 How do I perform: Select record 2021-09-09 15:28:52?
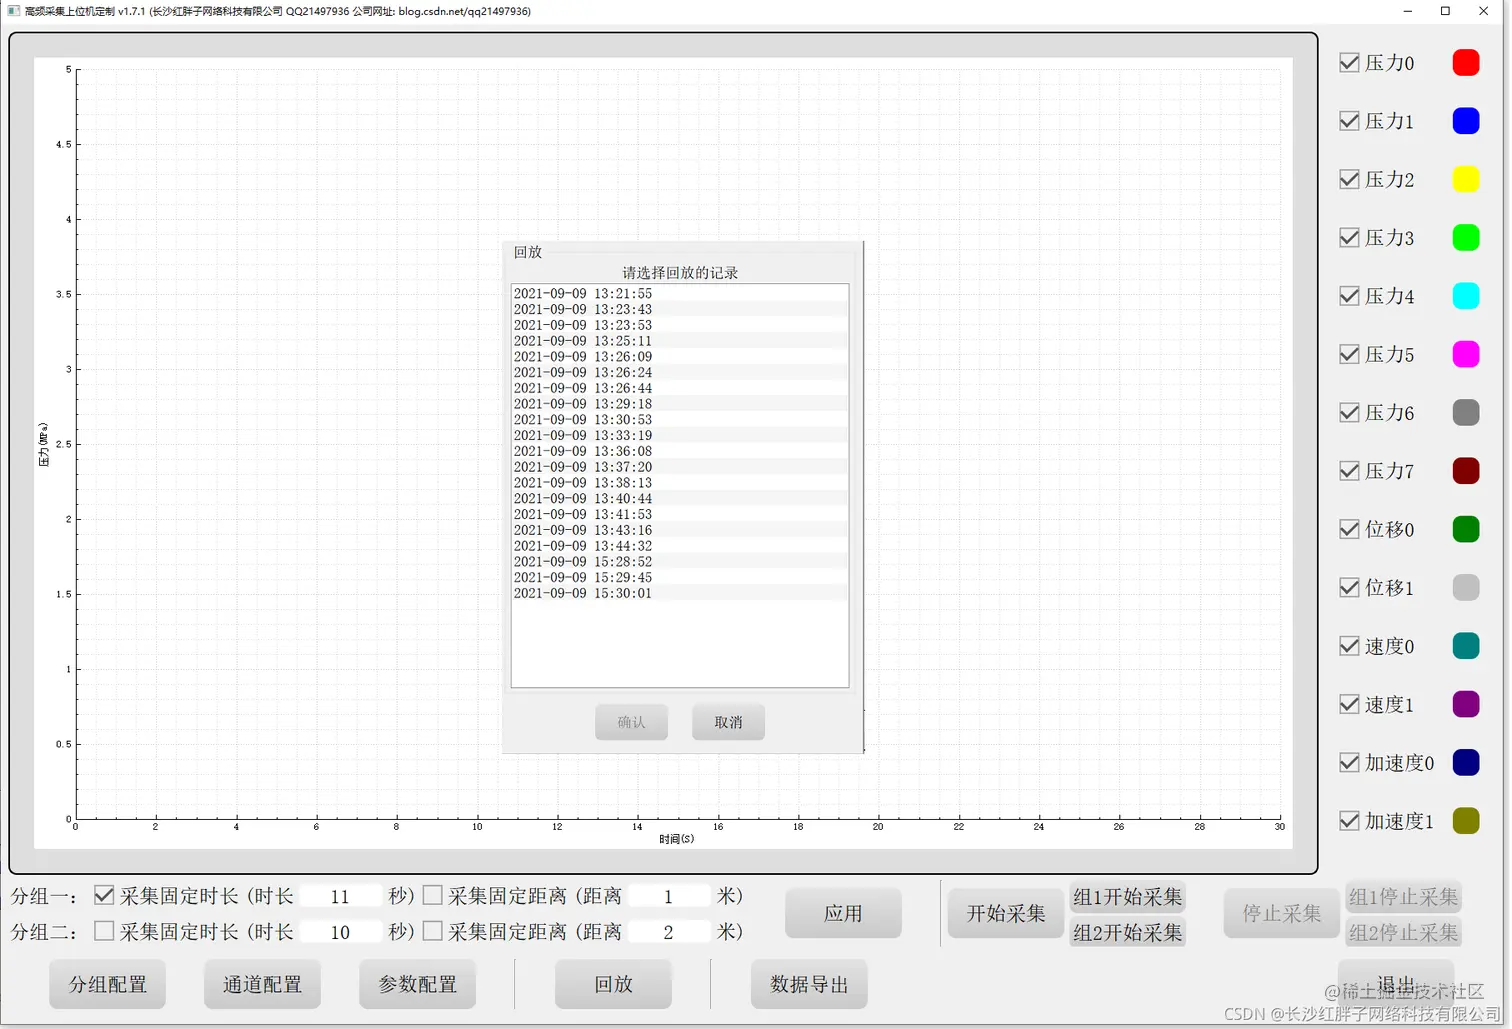tap(679, 562)
